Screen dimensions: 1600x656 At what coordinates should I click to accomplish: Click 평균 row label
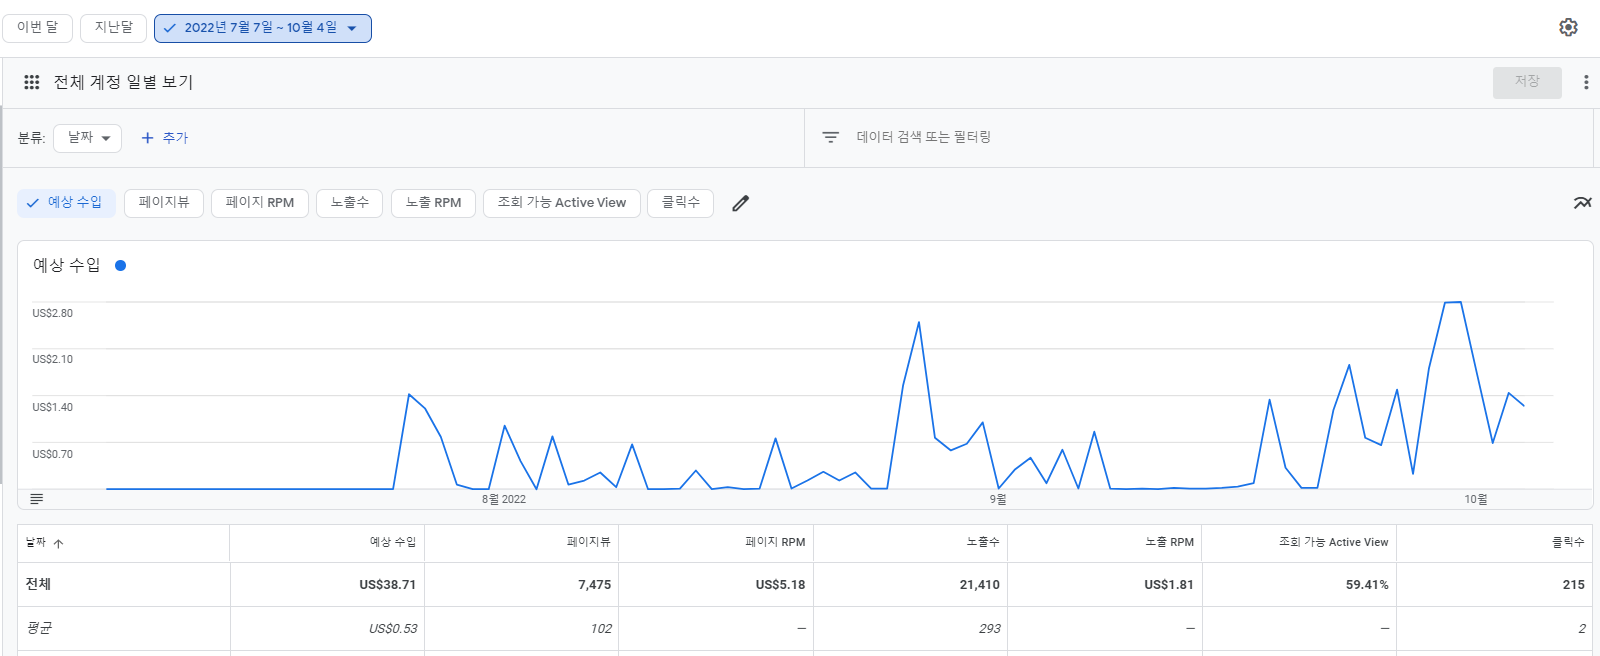click(x=39, y=628)
